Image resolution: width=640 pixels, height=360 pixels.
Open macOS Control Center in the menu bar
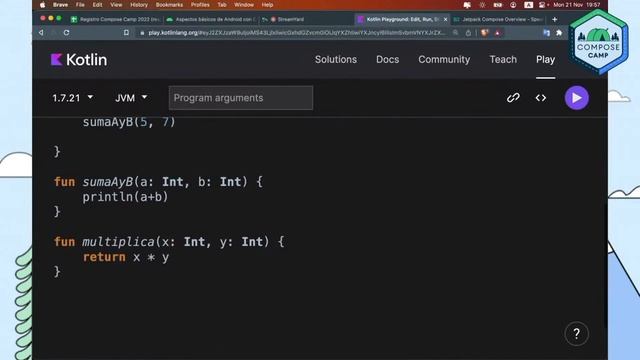point(542,5)
